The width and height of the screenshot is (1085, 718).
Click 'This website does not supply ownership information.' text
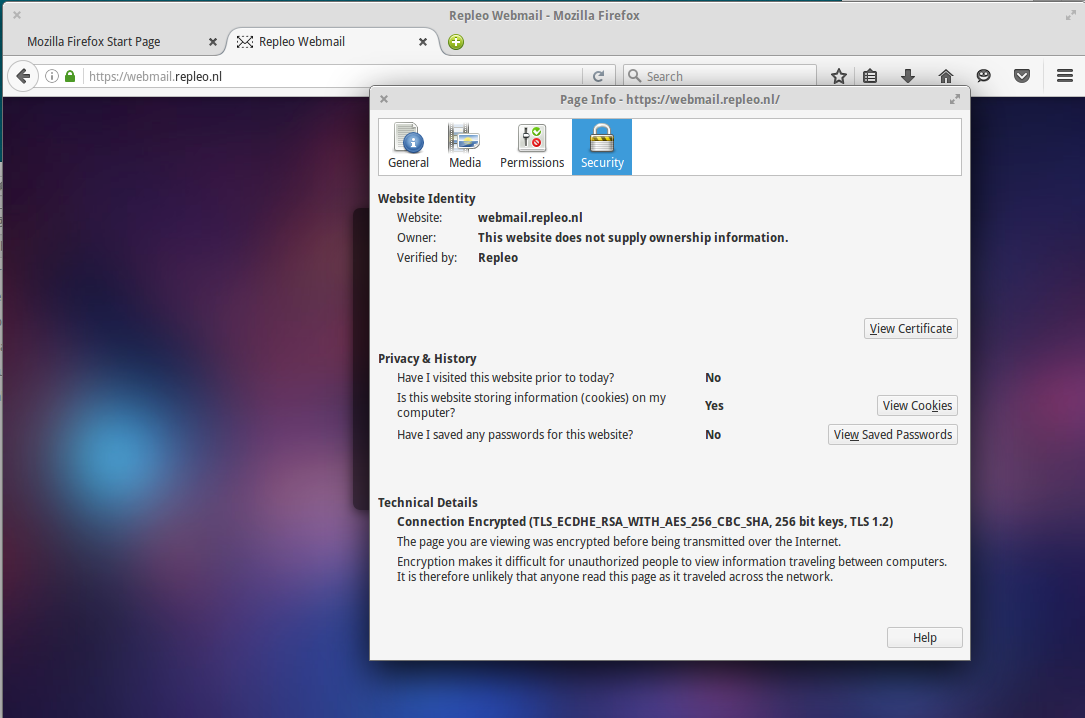point(632,237)
